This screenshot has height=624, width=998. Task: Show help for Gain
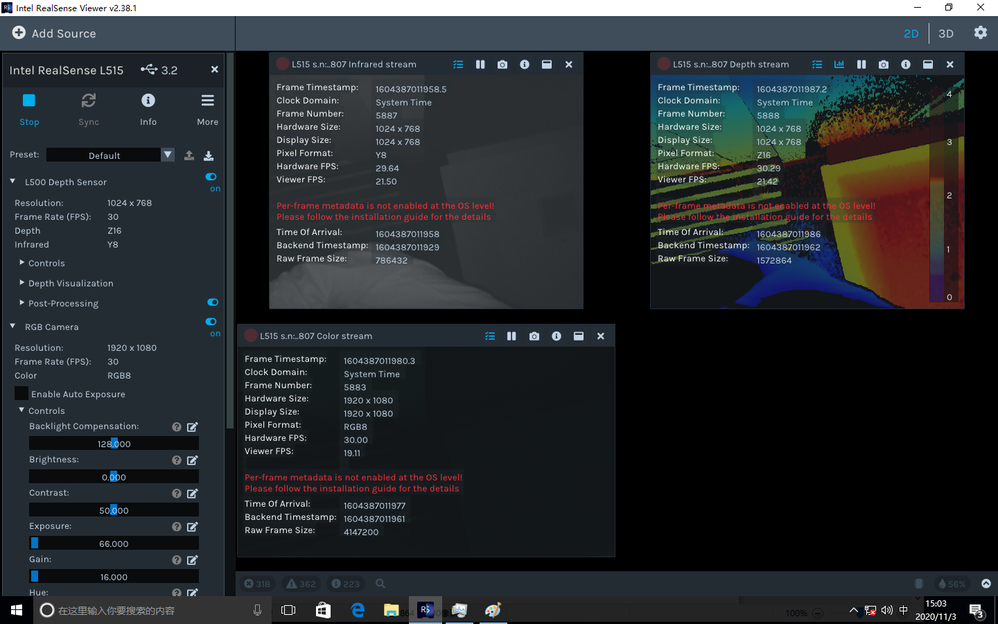point(176,560)
